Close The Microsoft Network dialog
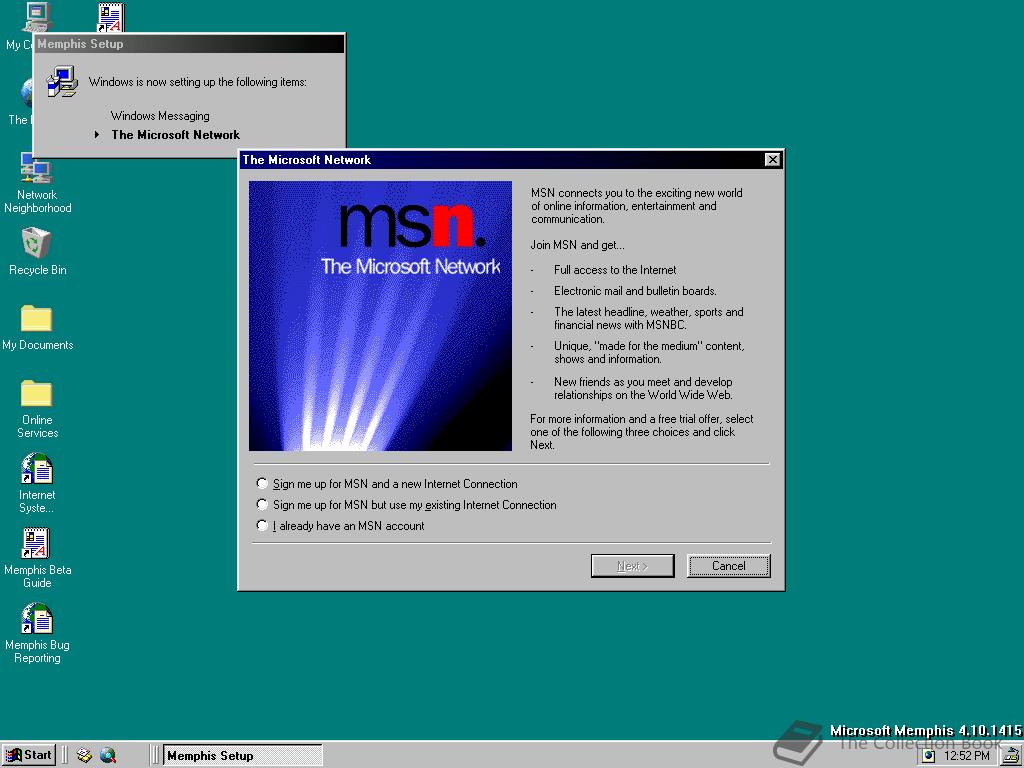1024x768 pixels. (772, 159)
